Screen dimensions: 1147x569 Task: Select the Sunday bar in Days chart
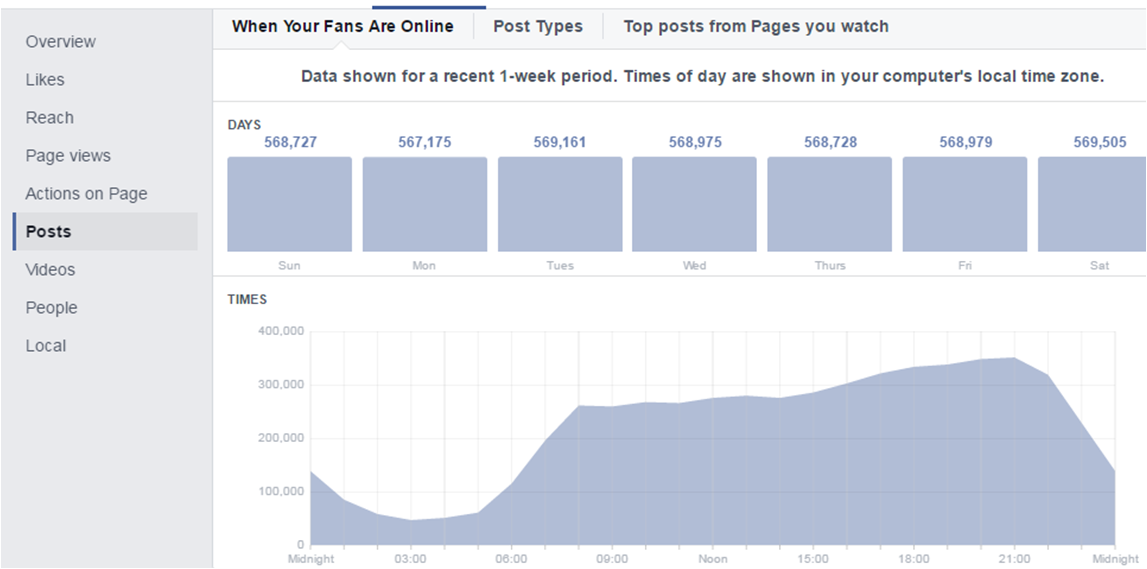click(x=290, y=204)
